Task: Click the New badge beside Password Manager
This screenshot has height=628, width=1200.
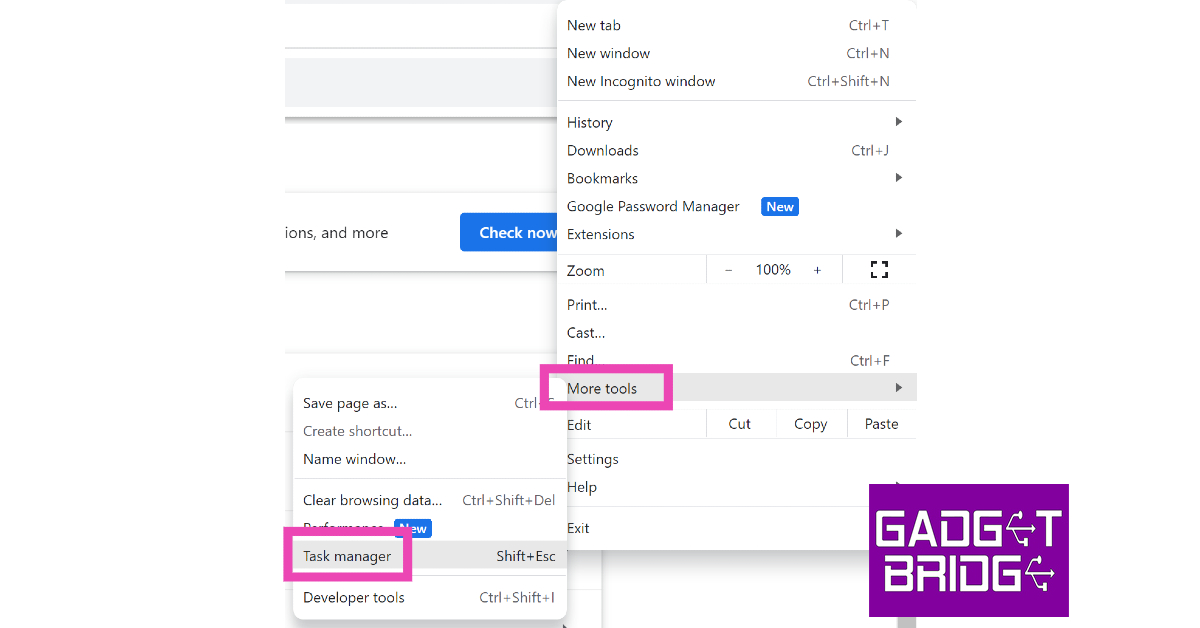Action: pyautogui.click(x=780, y=207)
